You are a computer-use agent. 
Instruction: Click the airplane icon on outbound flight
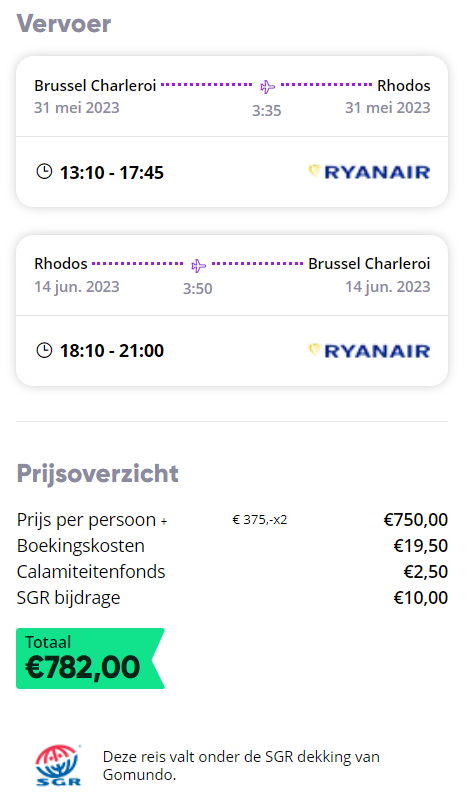coord(267,86)
